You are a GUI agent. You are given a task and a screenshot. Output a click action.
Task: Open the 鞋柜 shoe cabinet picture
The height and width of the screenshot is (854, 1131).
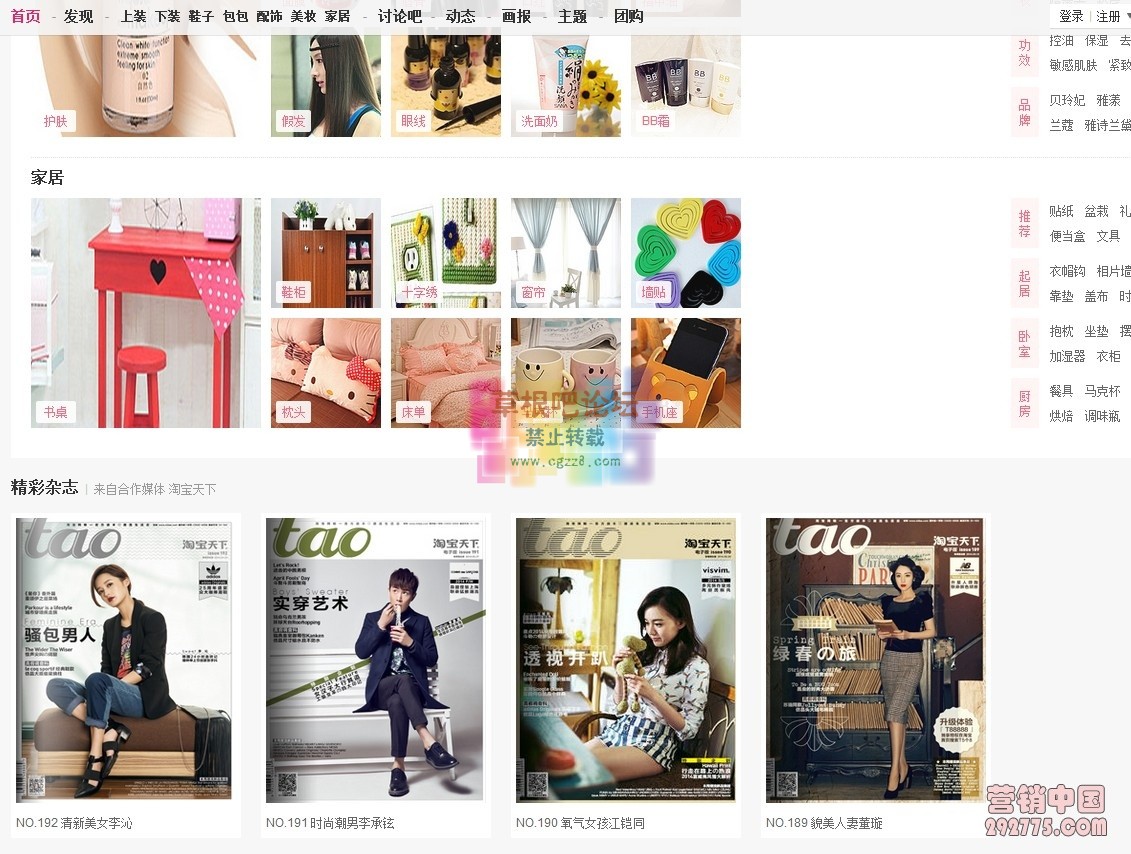click(x=326, y=253)
